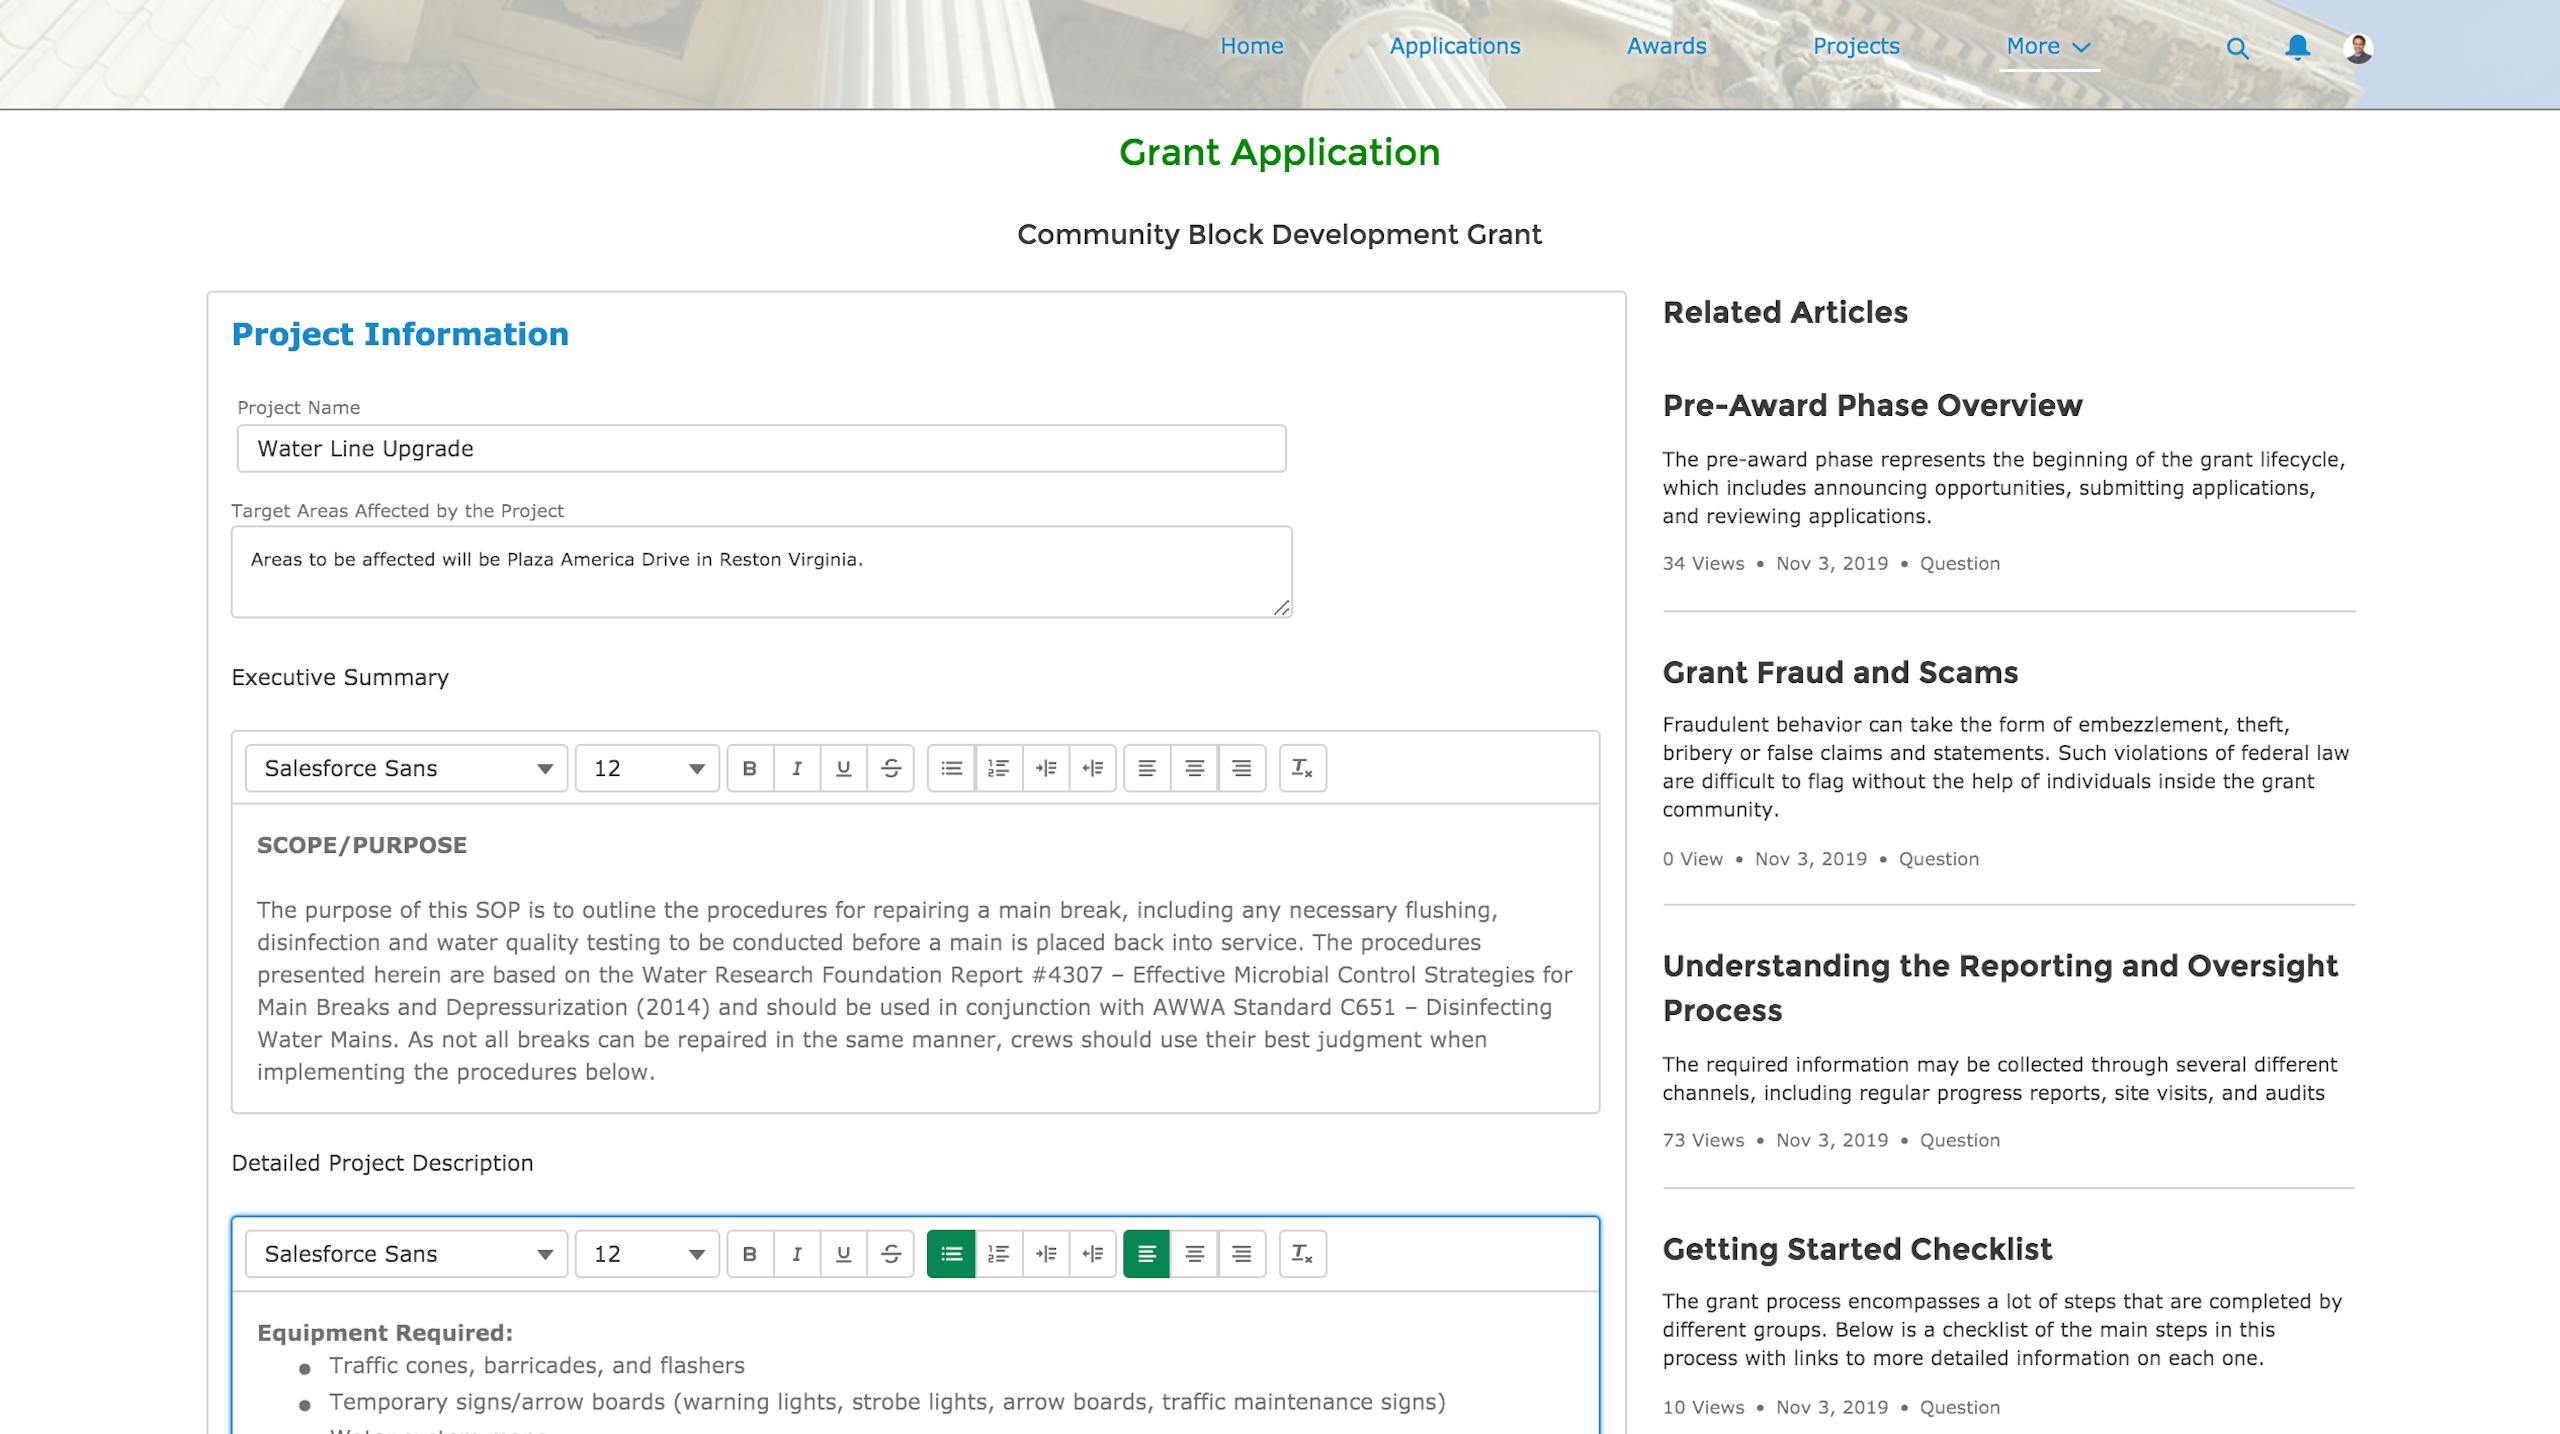Switch to the Awards navigation tab

pos(1666,46)
